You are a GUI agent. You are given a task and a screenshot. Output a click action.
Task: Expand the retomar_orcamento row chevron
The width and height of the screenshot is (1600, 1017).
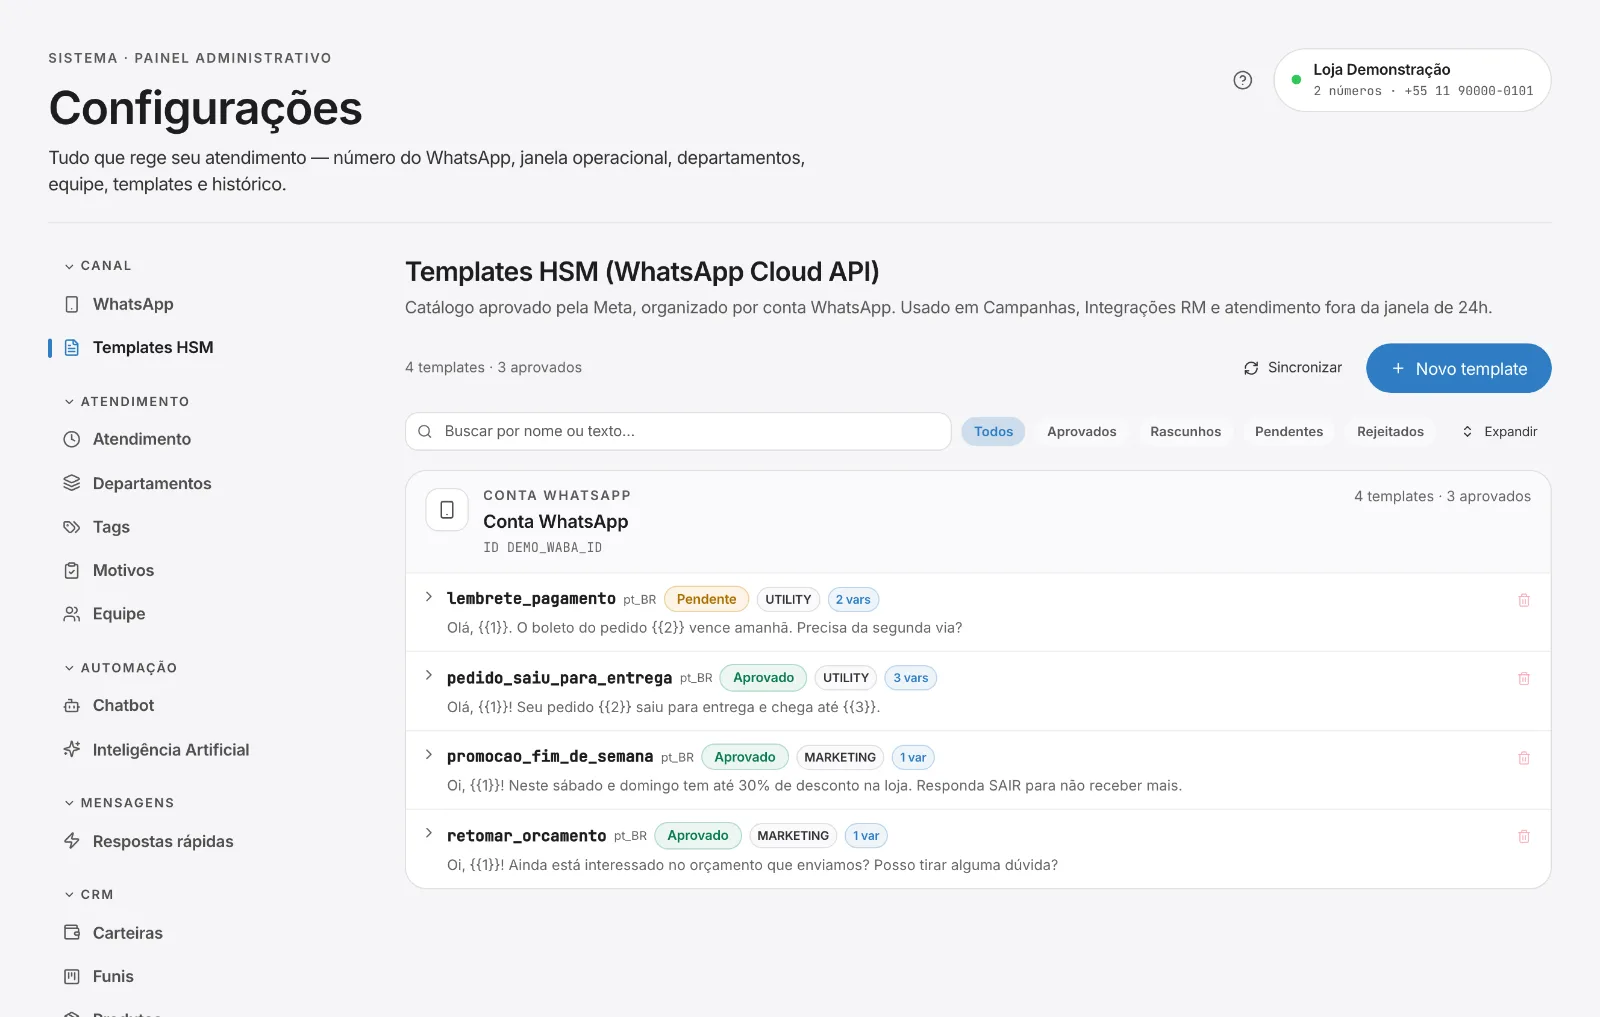428,833
